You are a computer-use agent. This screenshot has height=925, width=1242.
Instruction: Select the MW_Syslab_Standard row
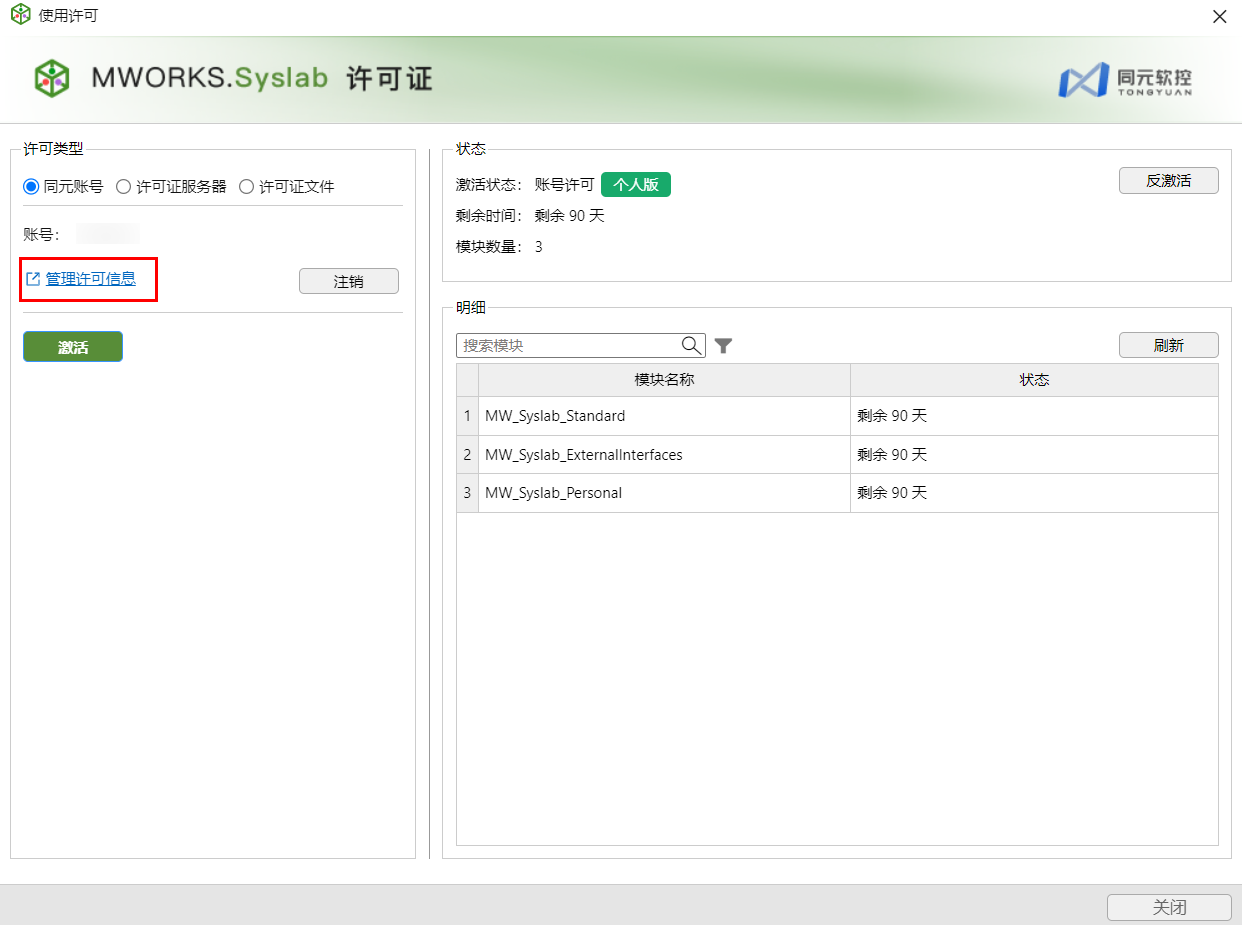tap(664, 416)
